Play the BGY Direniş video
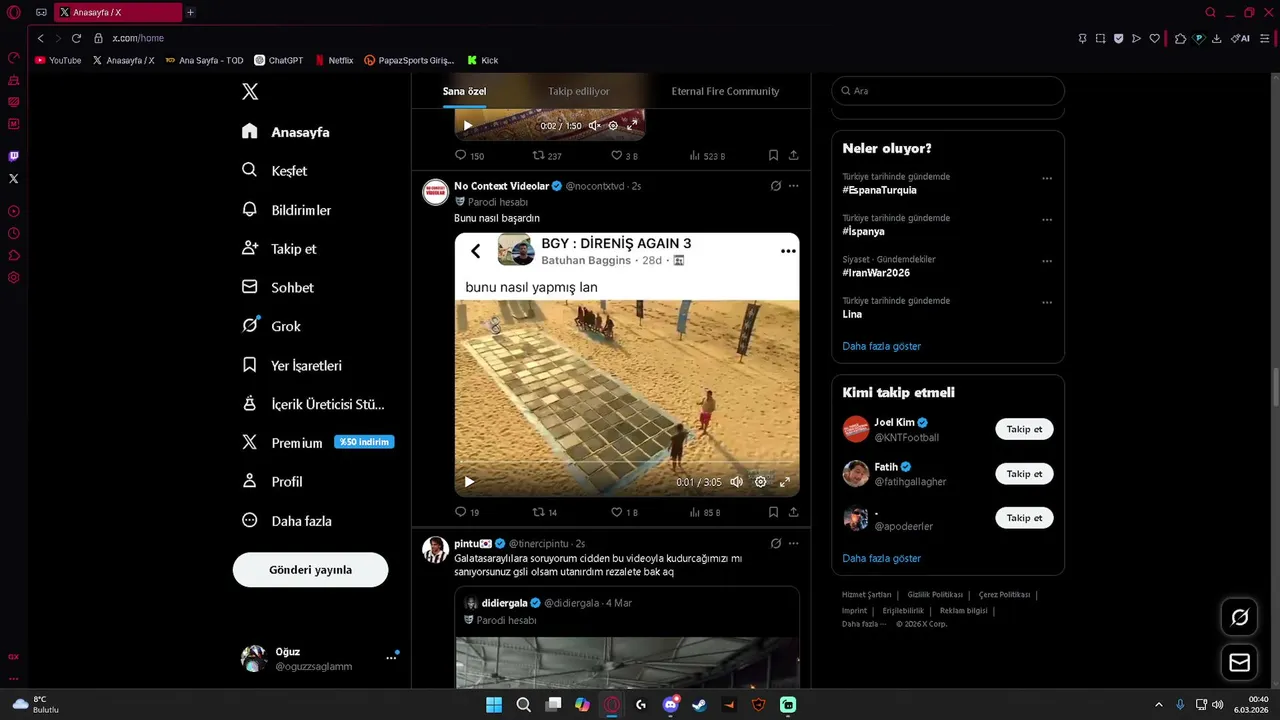 (469, 482)
